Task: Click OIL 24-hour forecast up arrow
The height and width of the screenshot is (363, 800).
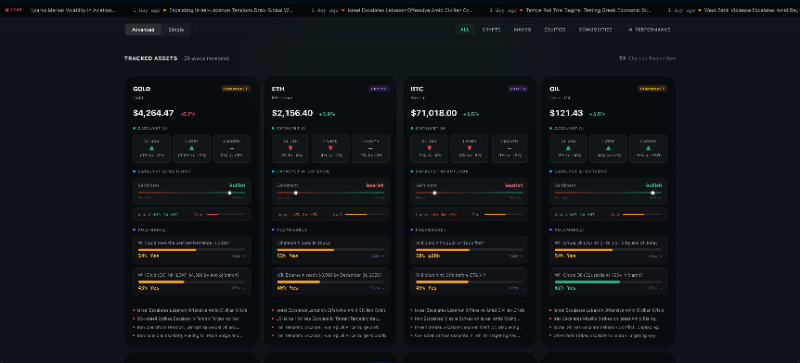Action: click(x=568, y=148)
